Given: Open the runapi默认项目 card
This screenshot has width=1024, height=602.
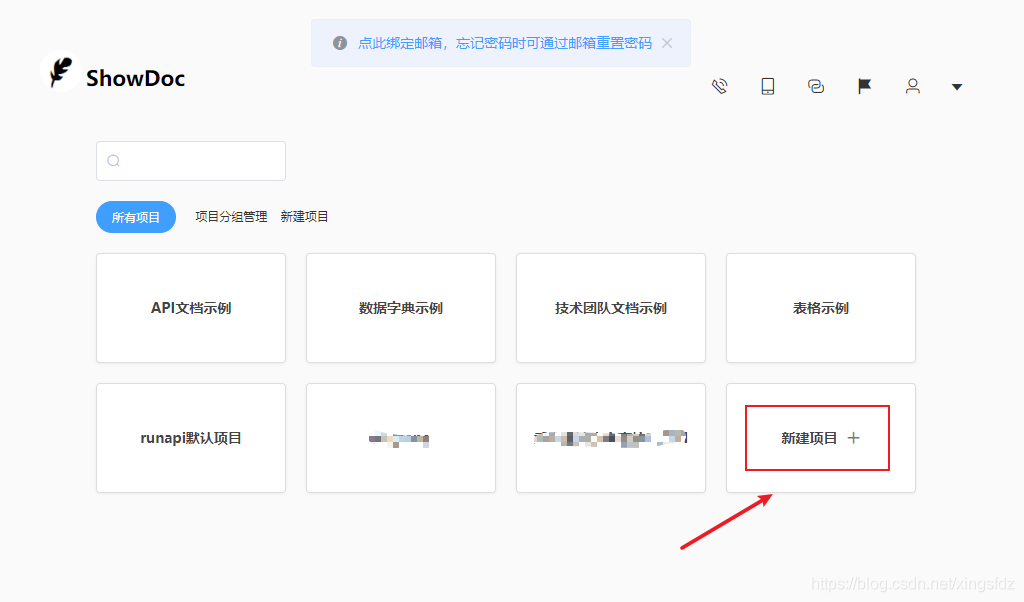Looking at the screenshot, I should (191, 438).
